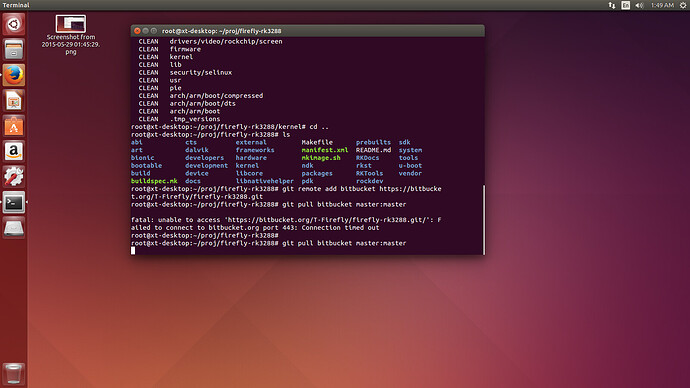Click 'packages' directory name
The image size is (690, 388).
tap(317, 173)
